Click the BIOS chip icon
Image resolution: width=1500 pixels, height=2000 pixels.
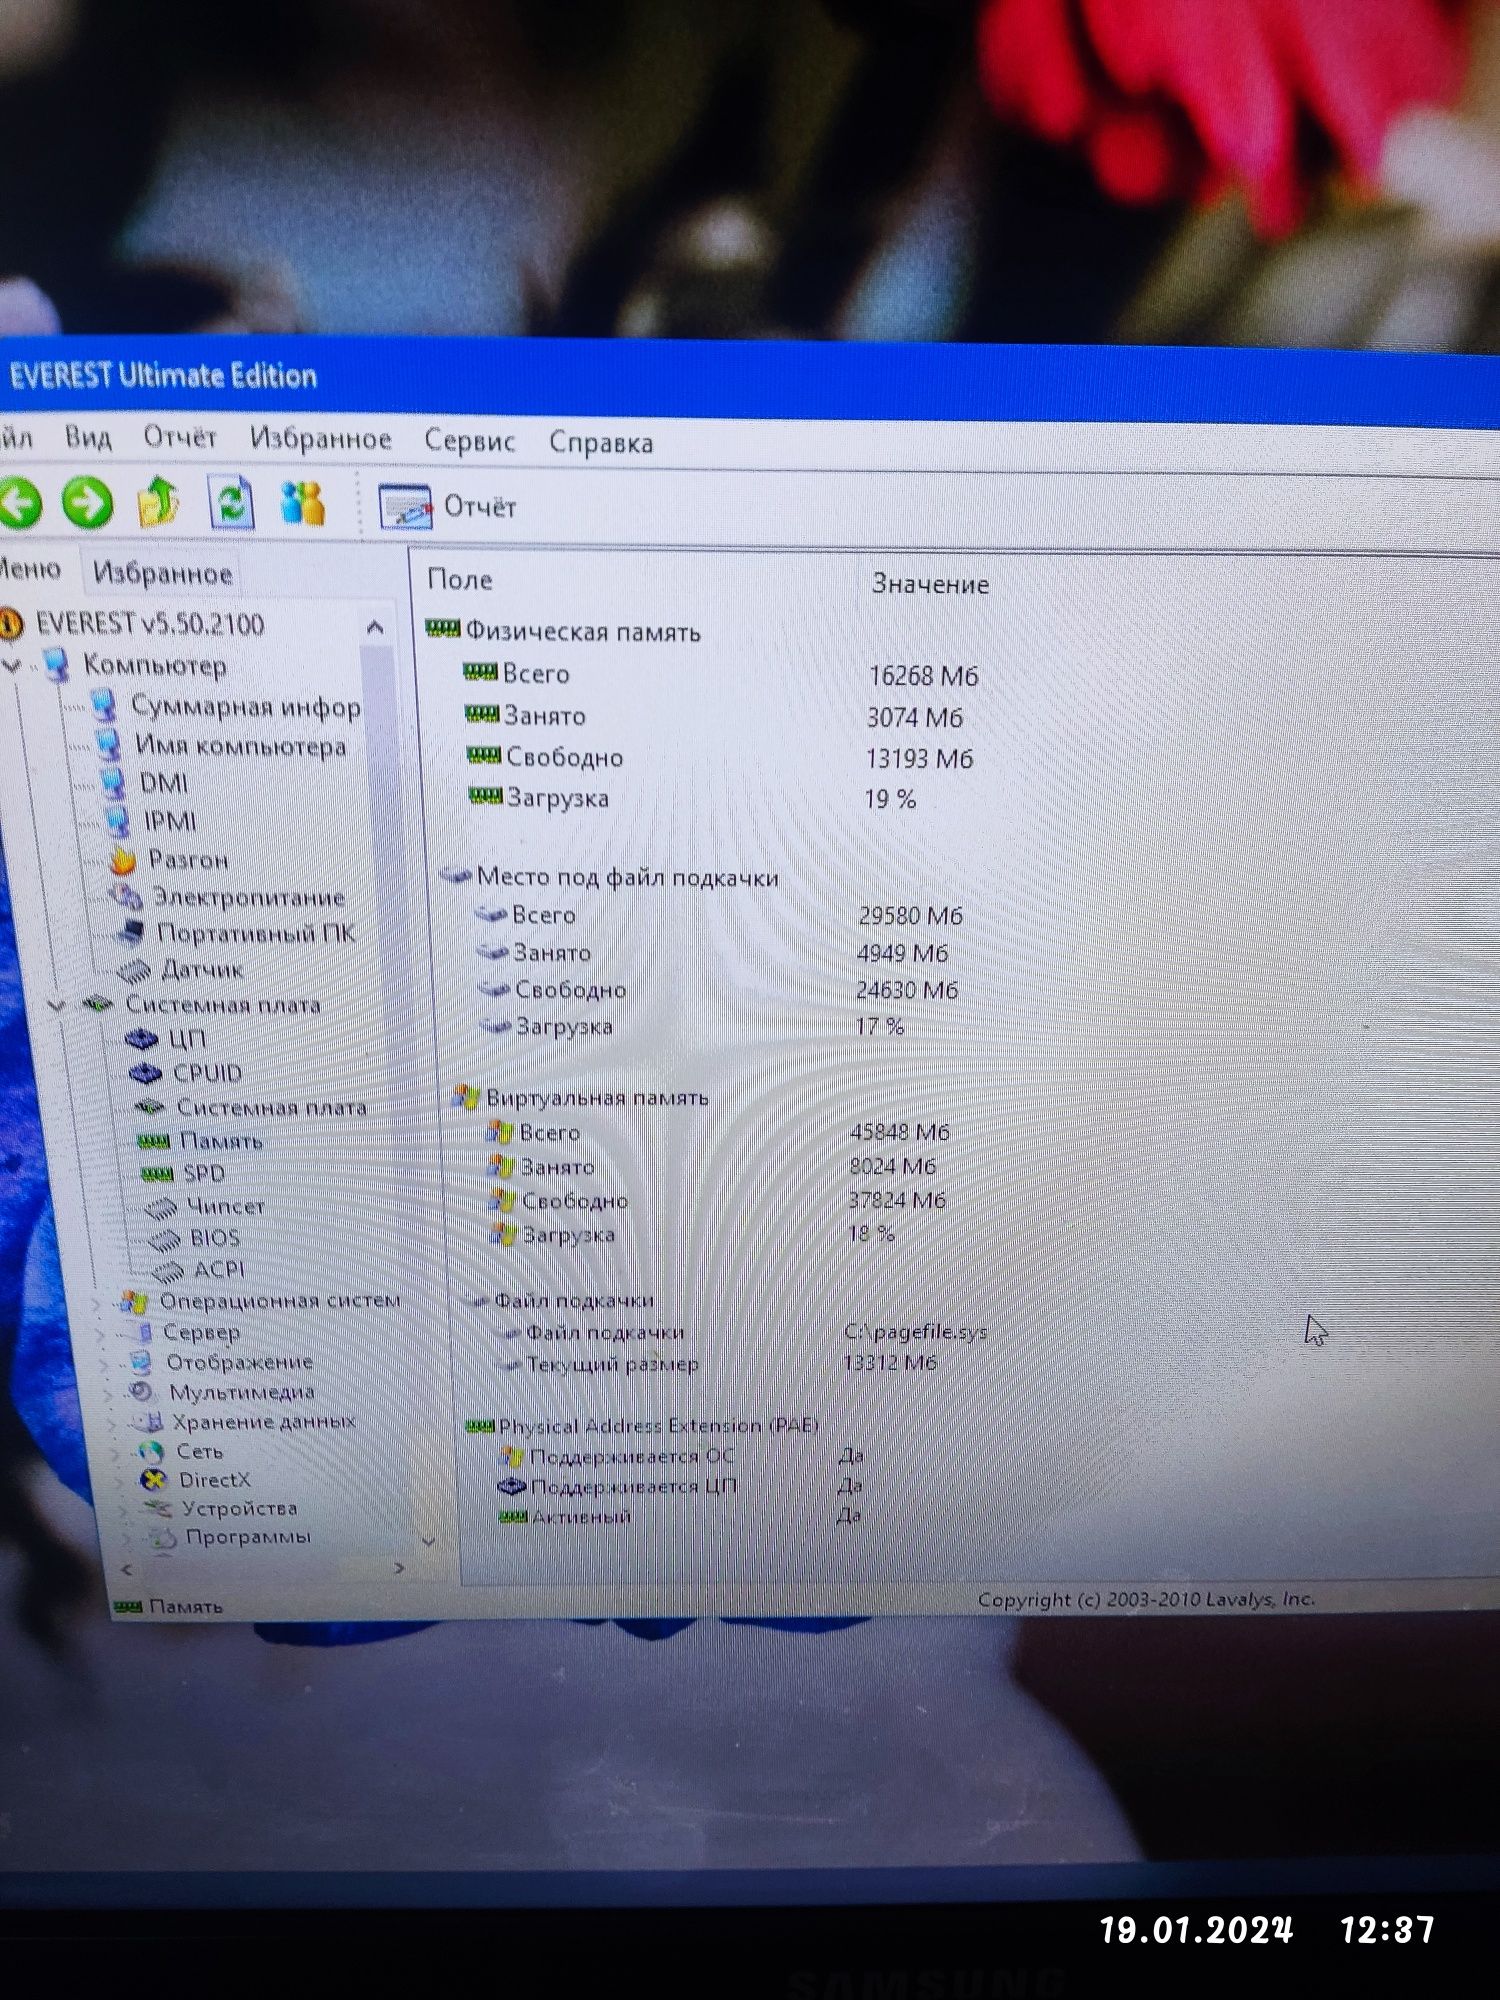(x=165, y=1239)
